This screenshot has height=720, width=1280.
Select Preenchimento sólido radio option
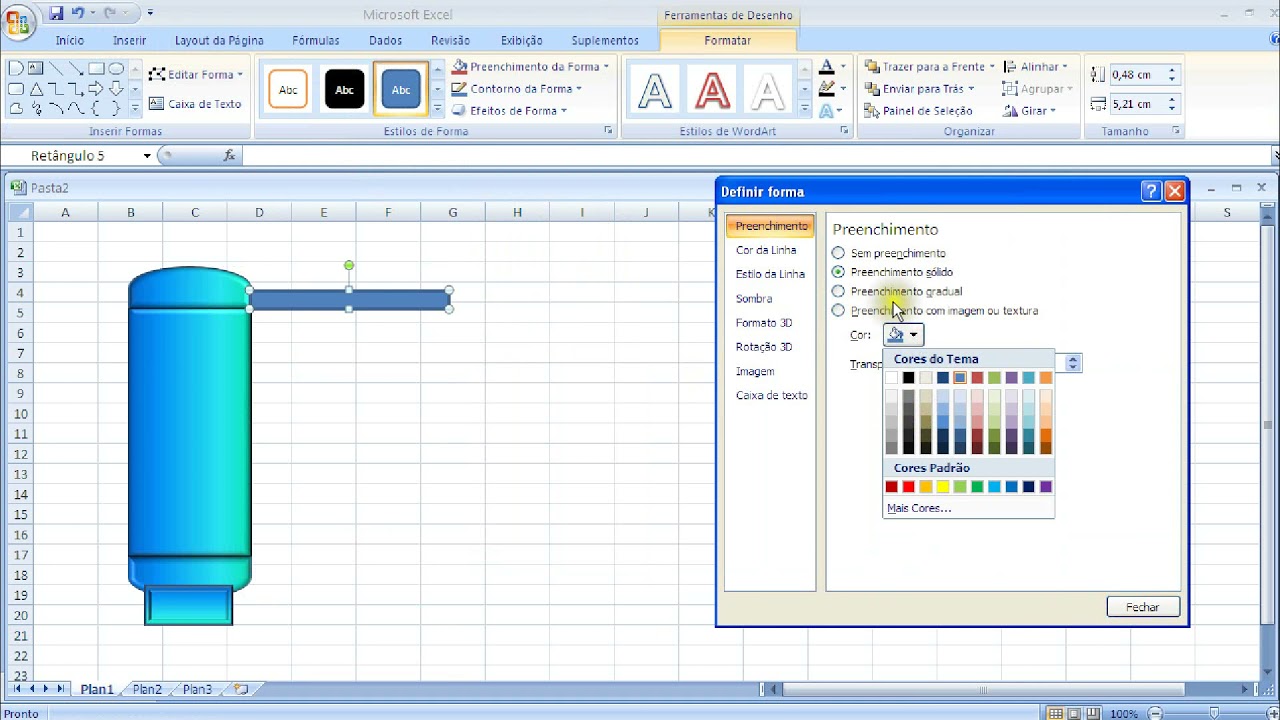point(838,272)
